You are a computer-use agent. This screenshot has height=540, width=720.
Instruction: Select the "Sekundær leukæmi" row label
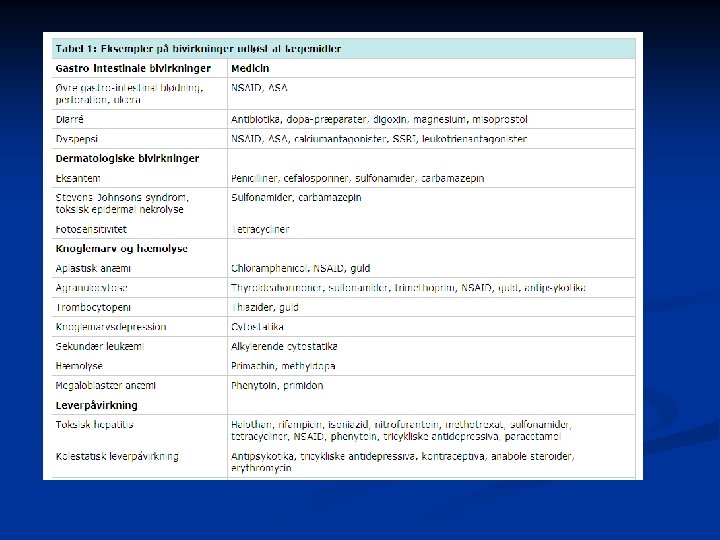click(100, 346)
